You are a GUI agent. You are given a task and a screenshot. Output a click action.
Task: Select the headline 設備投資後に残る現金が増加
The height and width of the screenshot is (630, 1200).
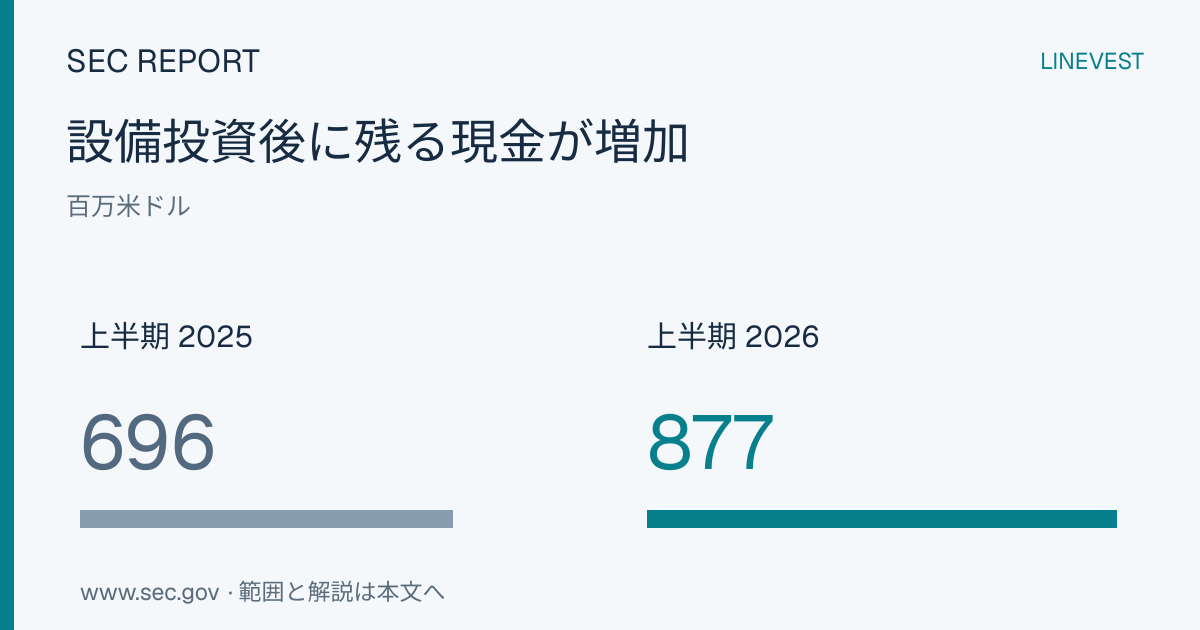point(378,142)
